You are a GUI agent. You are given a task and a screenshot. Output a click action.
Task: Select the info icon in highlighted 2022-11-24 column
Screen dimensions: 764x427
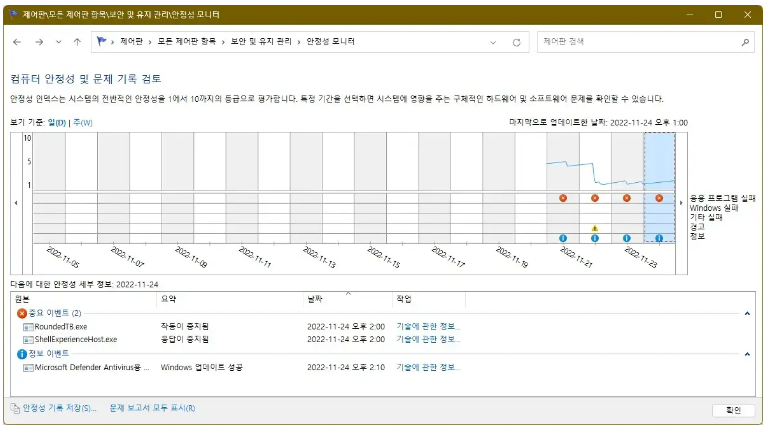pyautogui.click(x=659, y=238)
